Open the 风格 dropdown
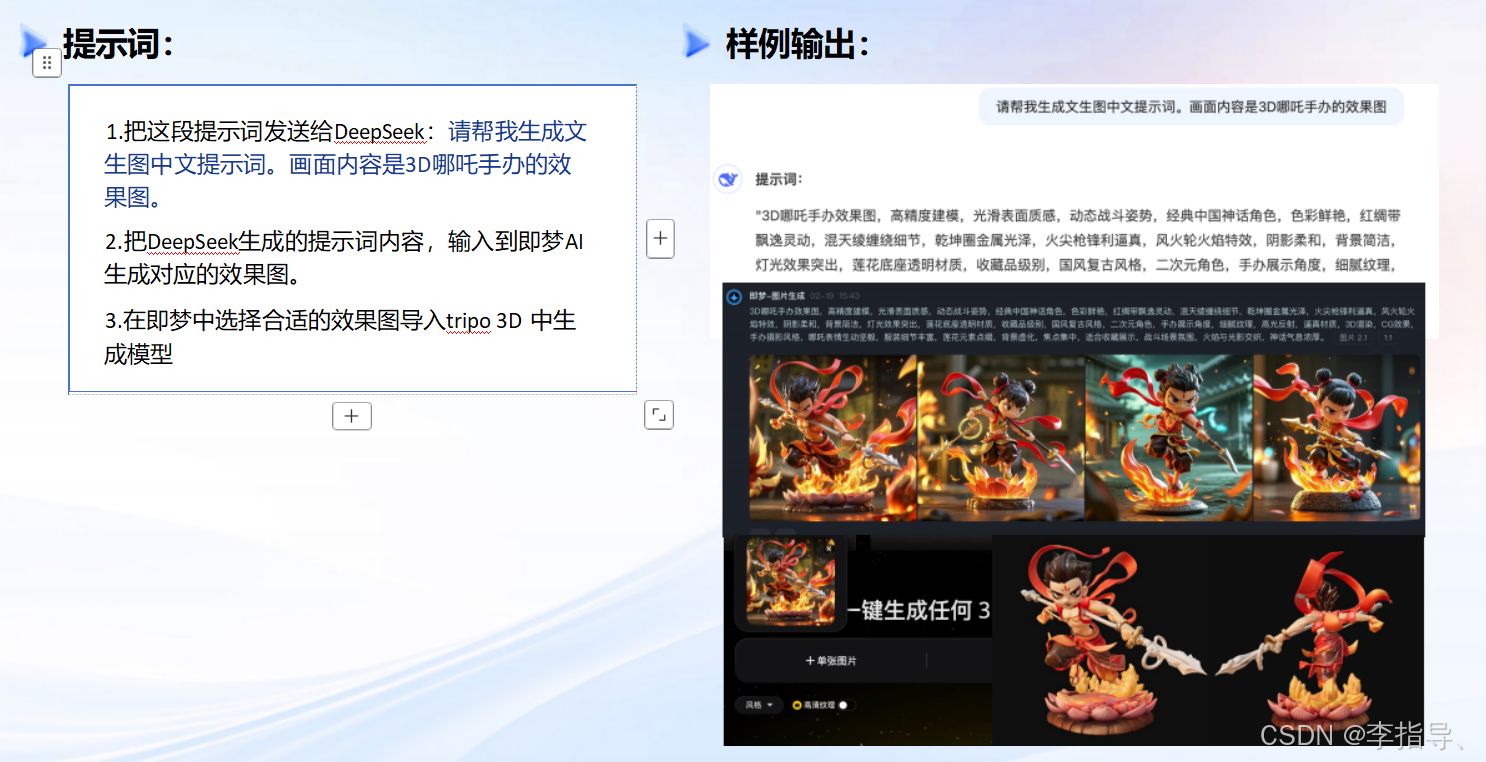 pyautogui.click(x=759, y=705)
